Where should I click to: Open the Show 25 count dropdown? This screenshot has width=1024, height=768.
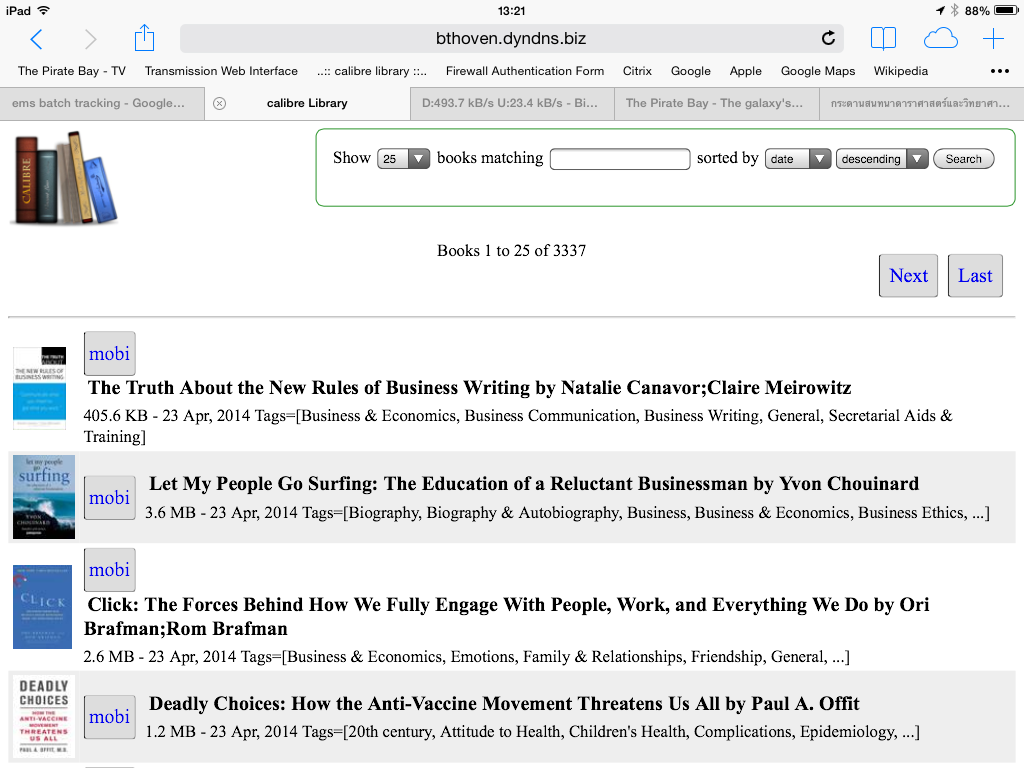pyautogui.click(x=404, y=159)
